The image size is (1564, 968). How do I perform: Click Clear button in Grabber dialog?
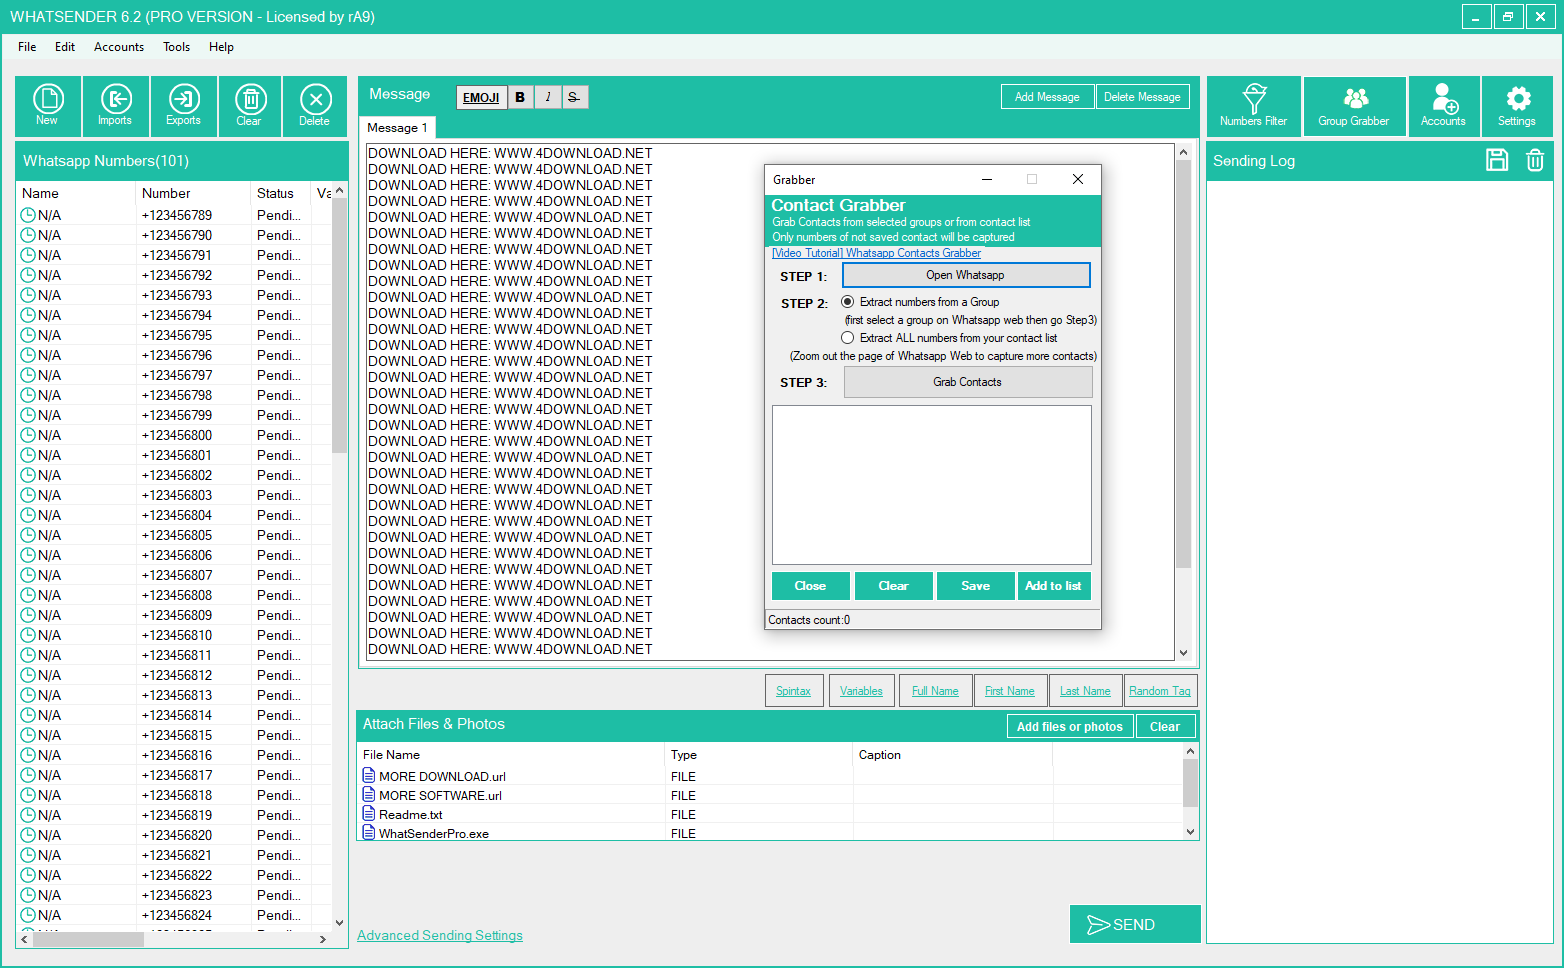893,586
